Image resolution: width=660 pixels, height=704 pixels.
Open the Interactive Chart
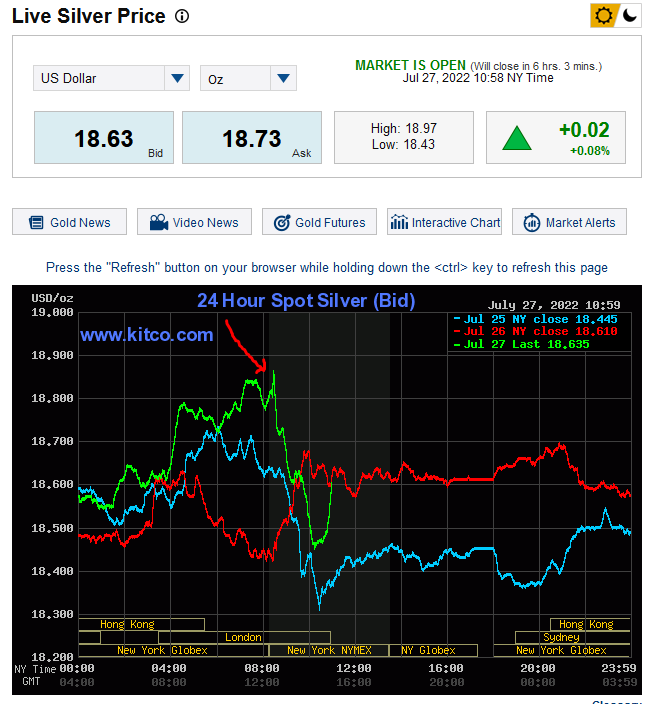coord(444,222)
